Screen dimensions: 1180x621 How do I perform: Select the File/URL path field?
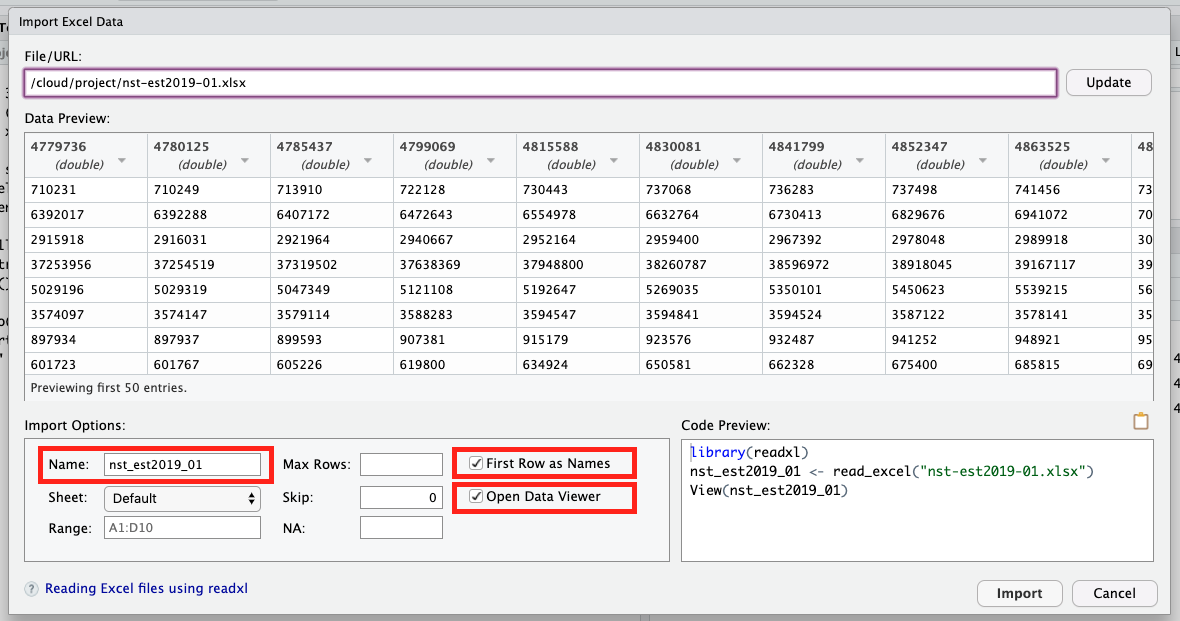click(540, 84)
